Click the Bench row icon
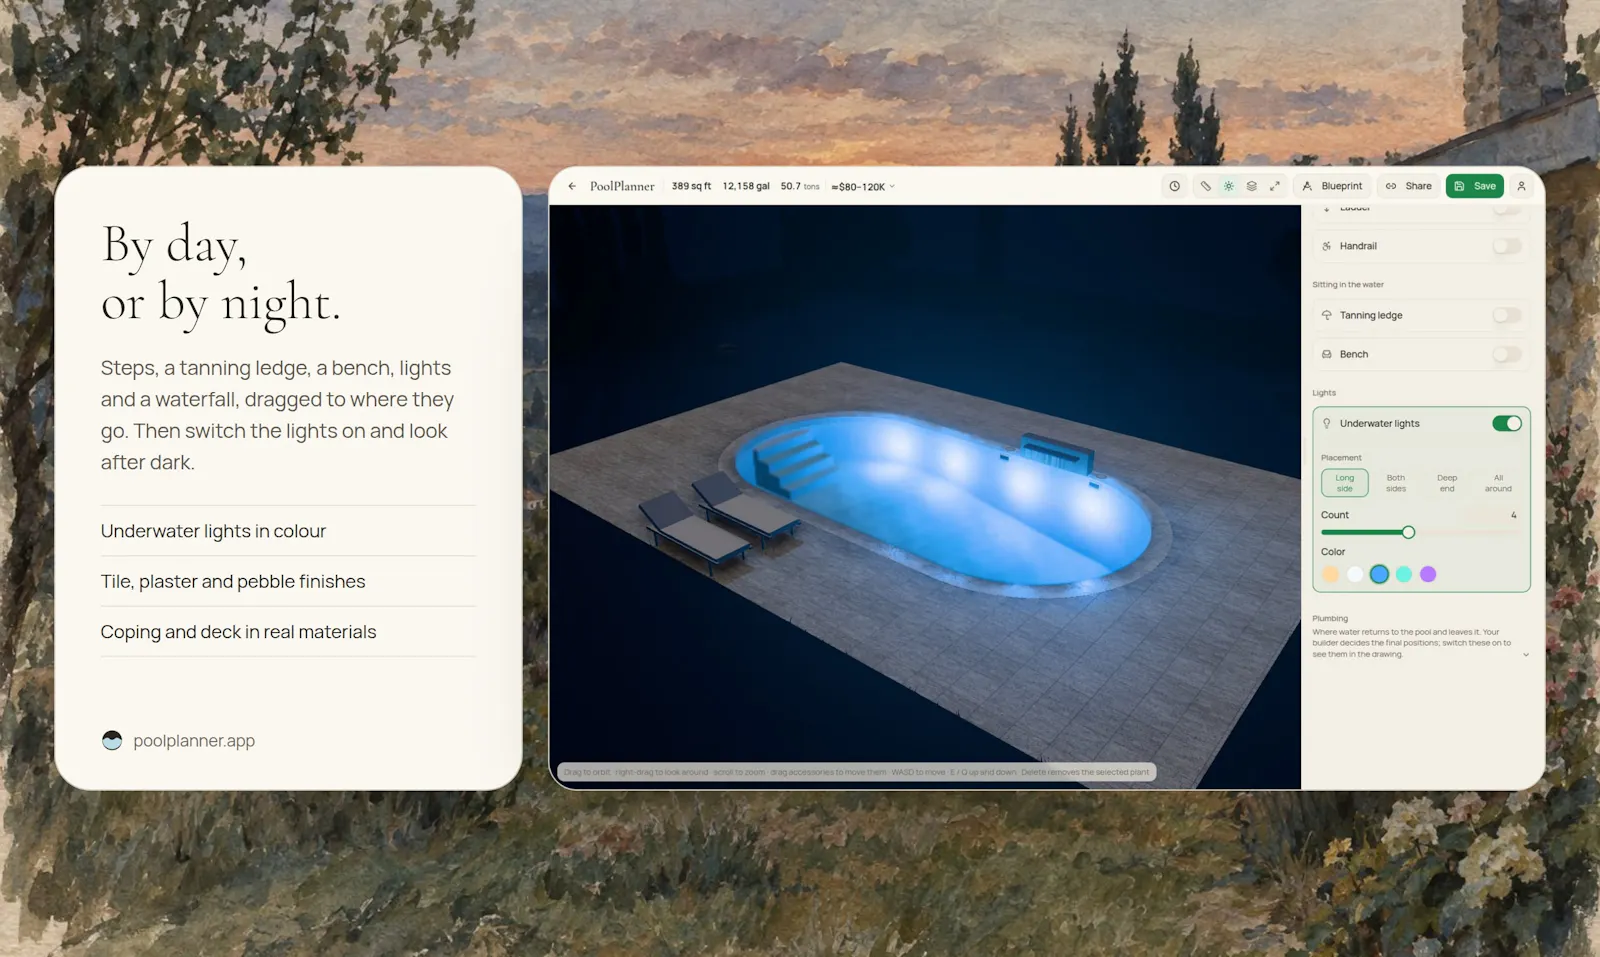 pos(1327,354)
